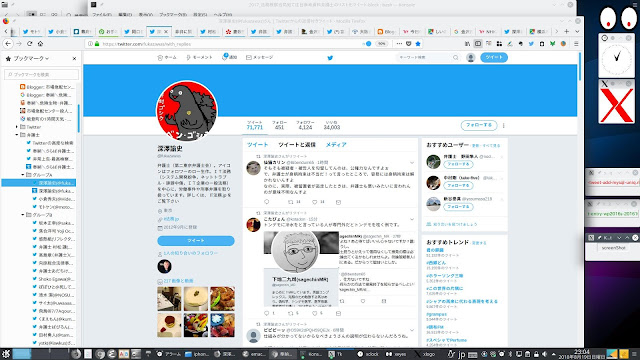Screen dimensions: 640x360
Task: Open Twitter モーメント
Action: (199, 58)
